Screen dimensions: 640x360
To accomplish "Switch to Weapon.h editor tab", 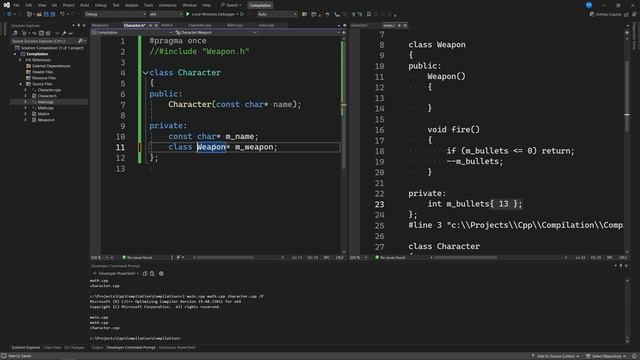I will pos(100,25).
